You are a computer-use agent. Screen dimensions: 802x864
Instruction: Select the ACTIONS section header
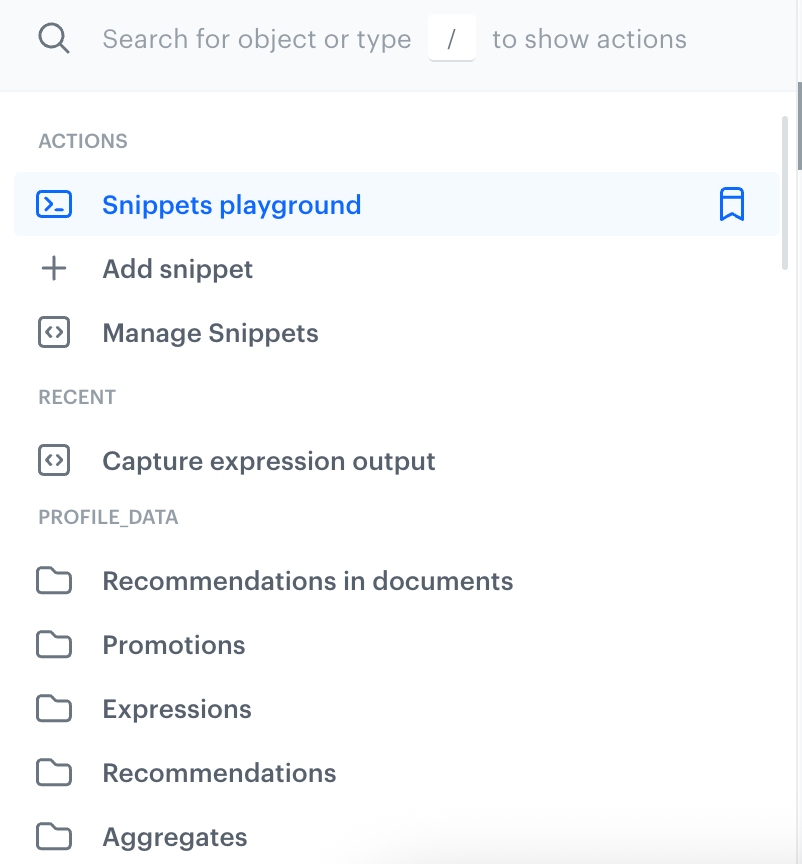(83, 141)
